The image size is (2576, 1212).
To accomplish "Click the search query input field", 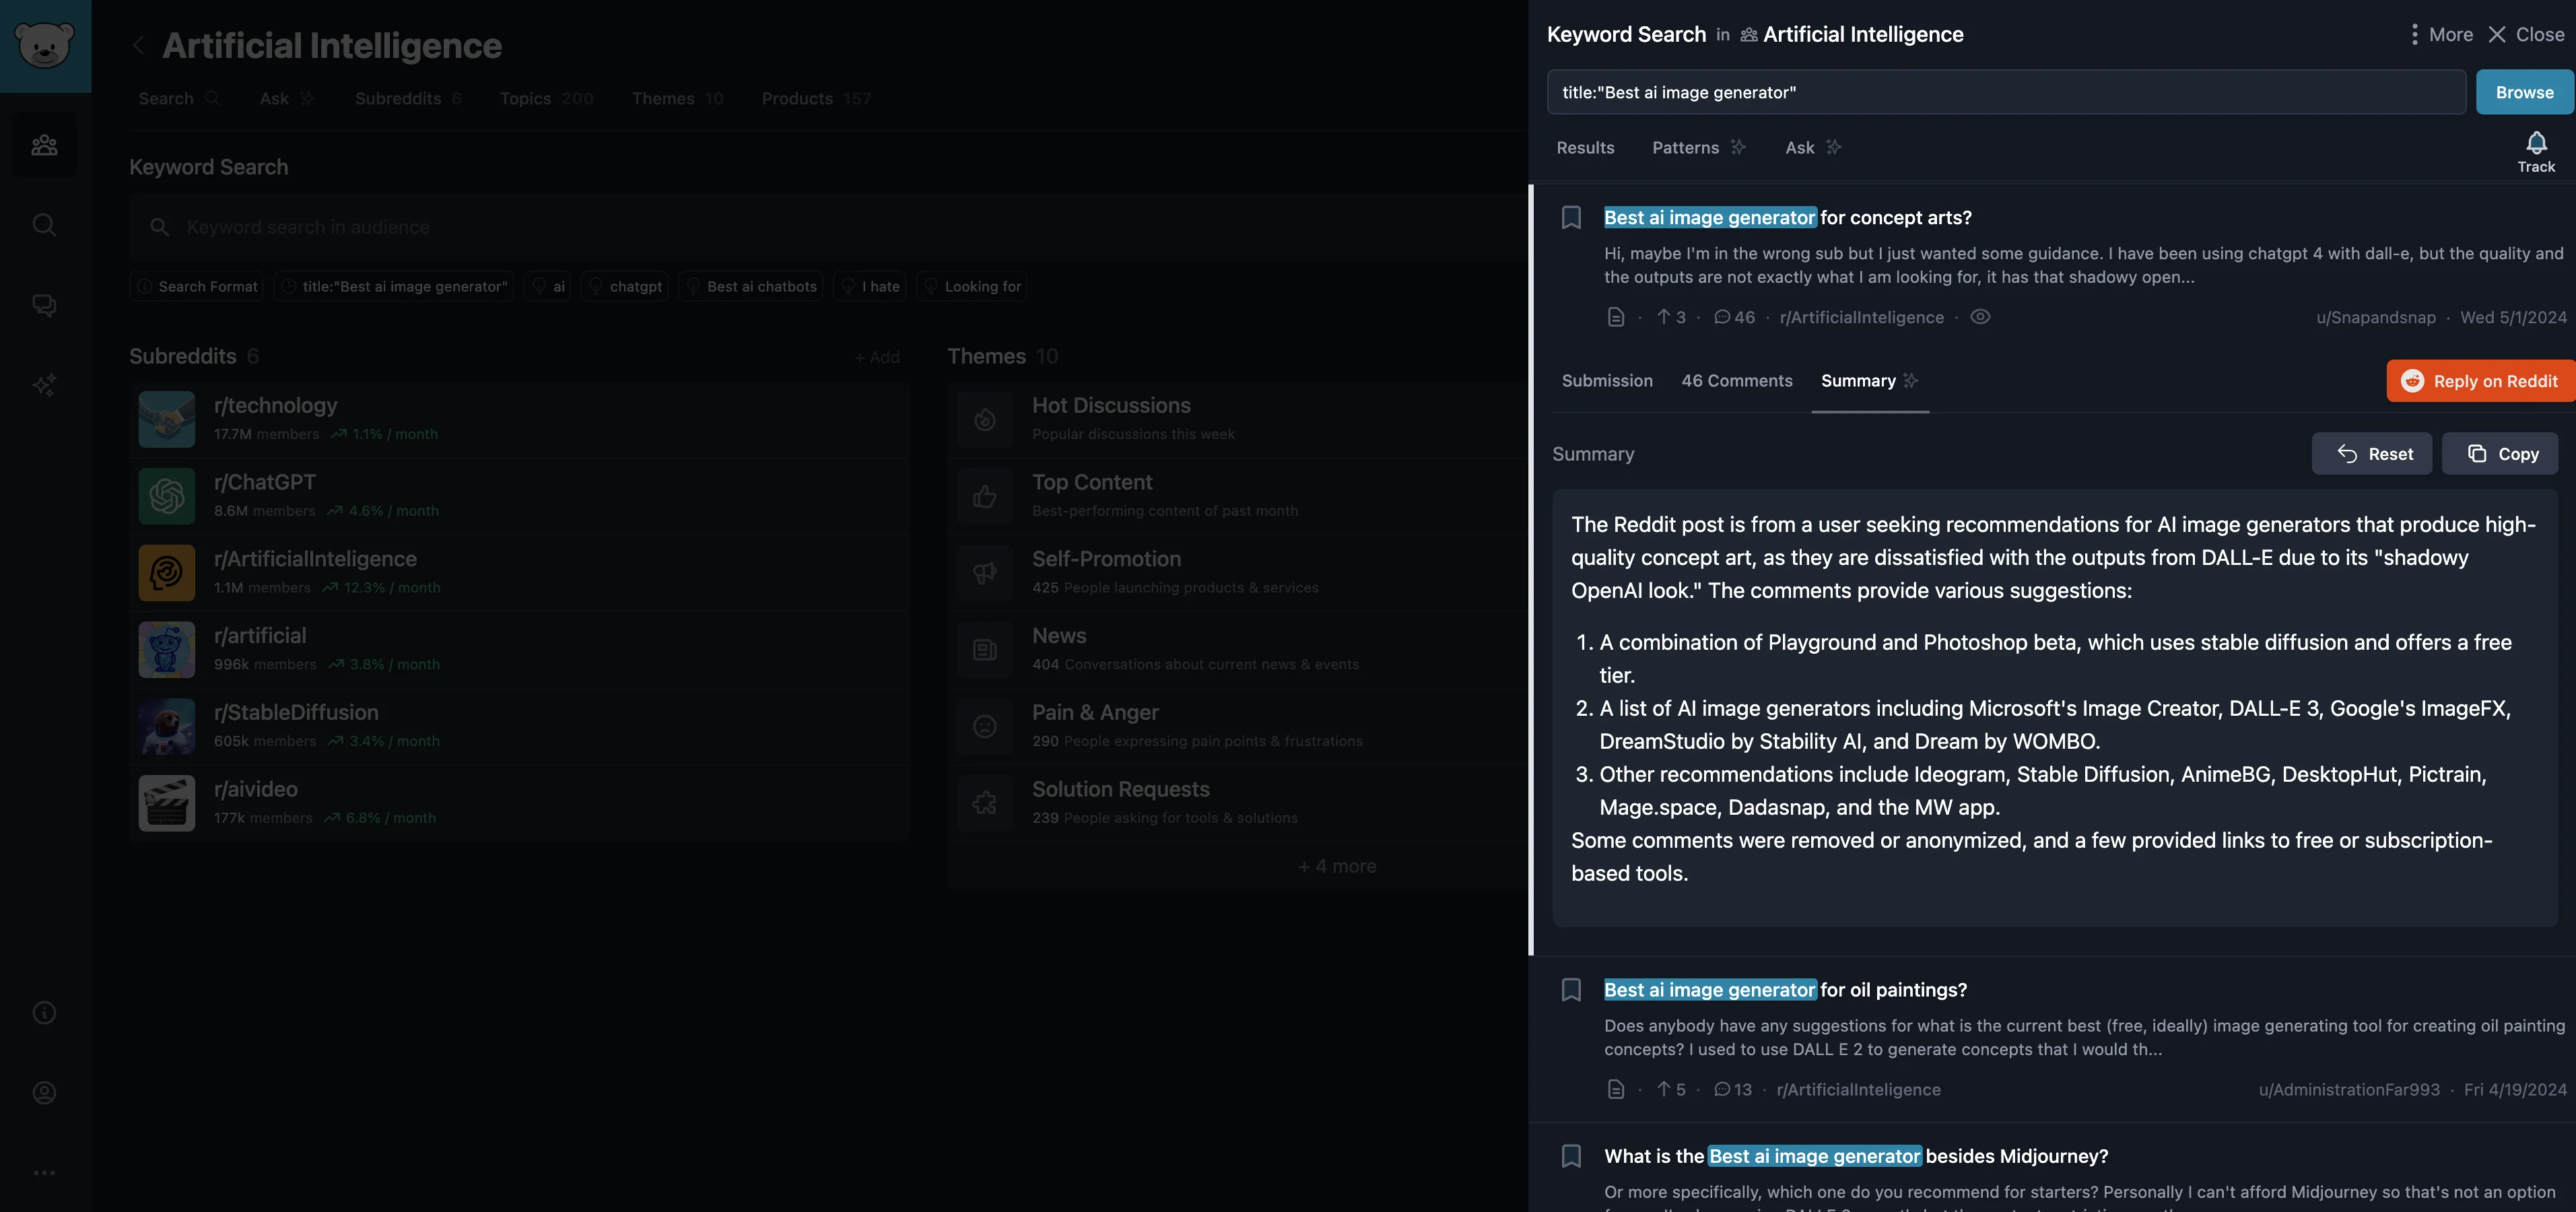I will [2005, 92].
